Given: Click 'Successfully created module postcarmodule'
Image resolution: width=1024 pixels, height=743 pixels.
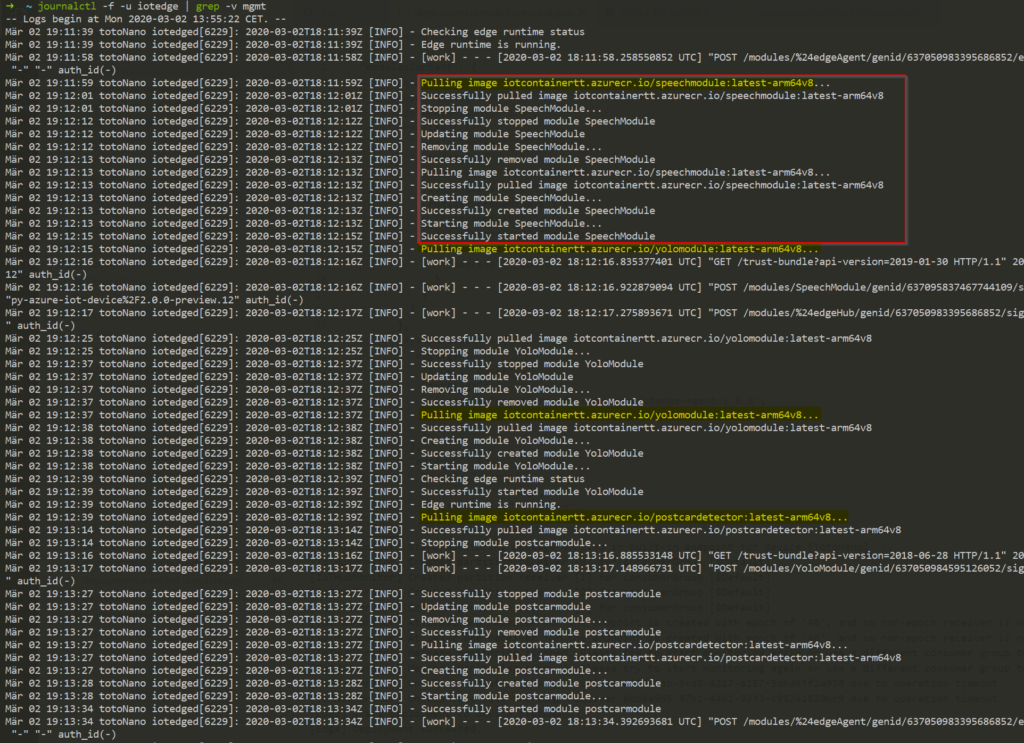Looking at the screenshot, I should tap(541, 684).
